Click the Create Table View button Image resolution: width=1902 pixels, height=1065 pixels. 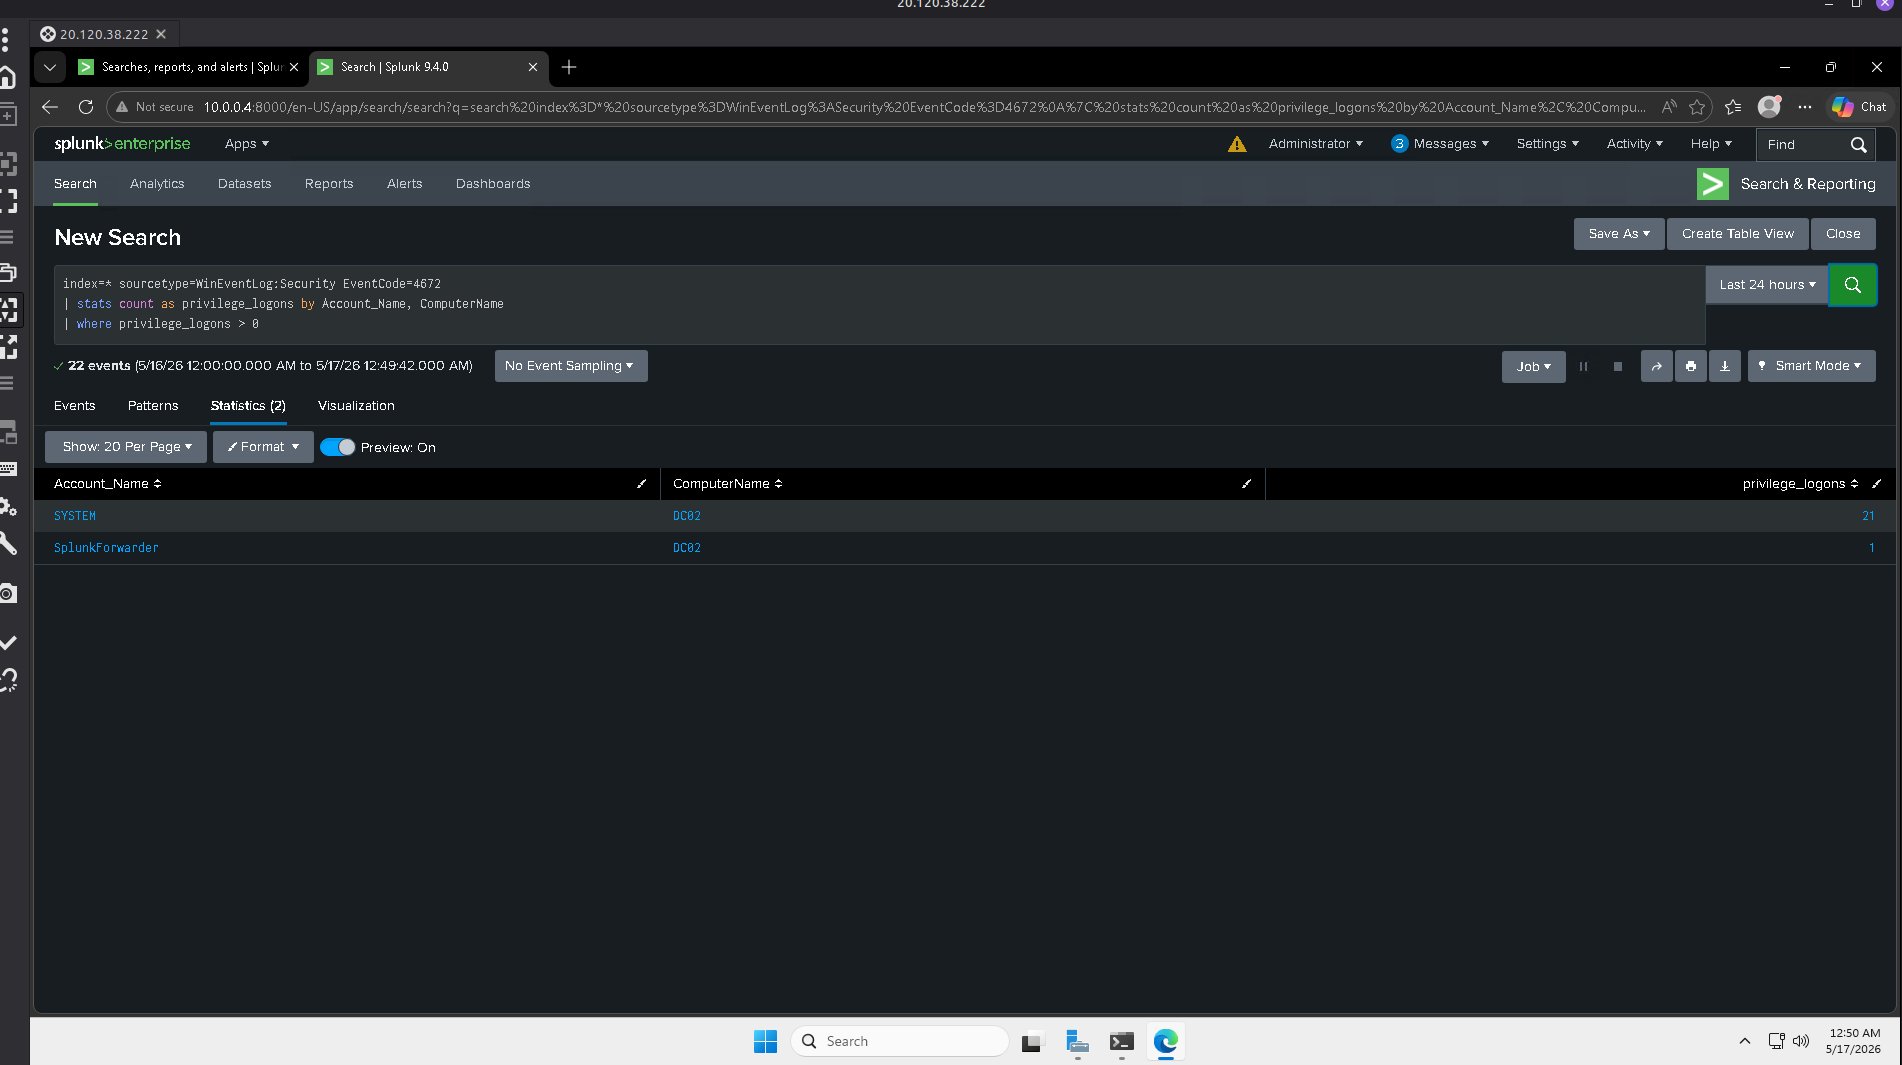pyautogui.click(x=1738, y=234)
